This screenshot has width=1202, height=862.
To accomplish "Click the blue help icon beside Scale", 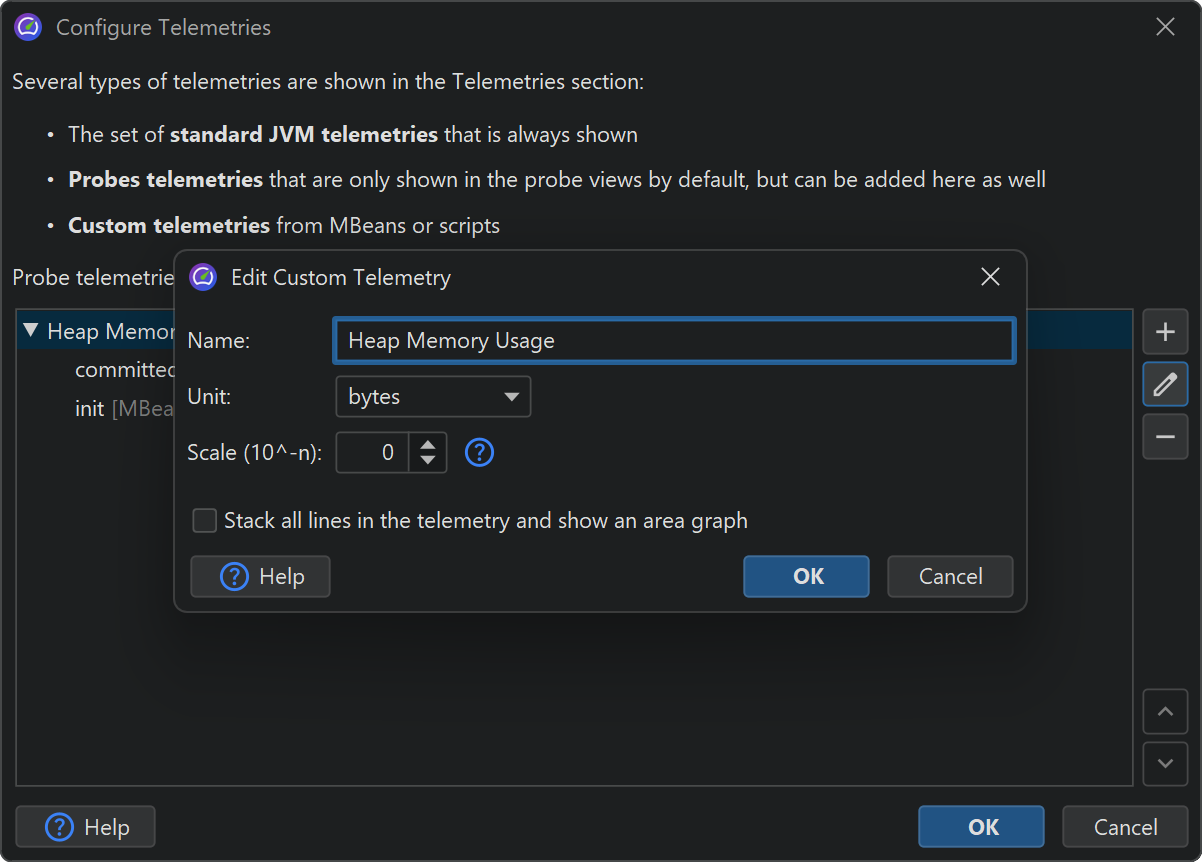I will point(480,453).
